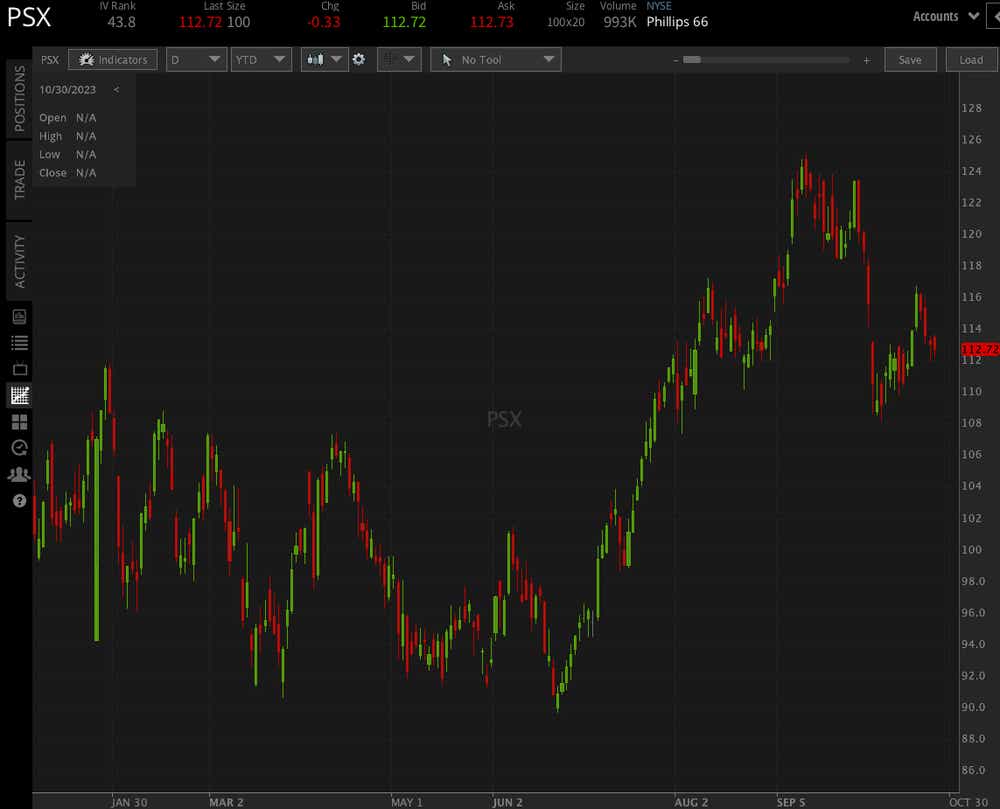Open the D timeframe dropdown
Screen dimensions: 1000x809
point(196,59)
